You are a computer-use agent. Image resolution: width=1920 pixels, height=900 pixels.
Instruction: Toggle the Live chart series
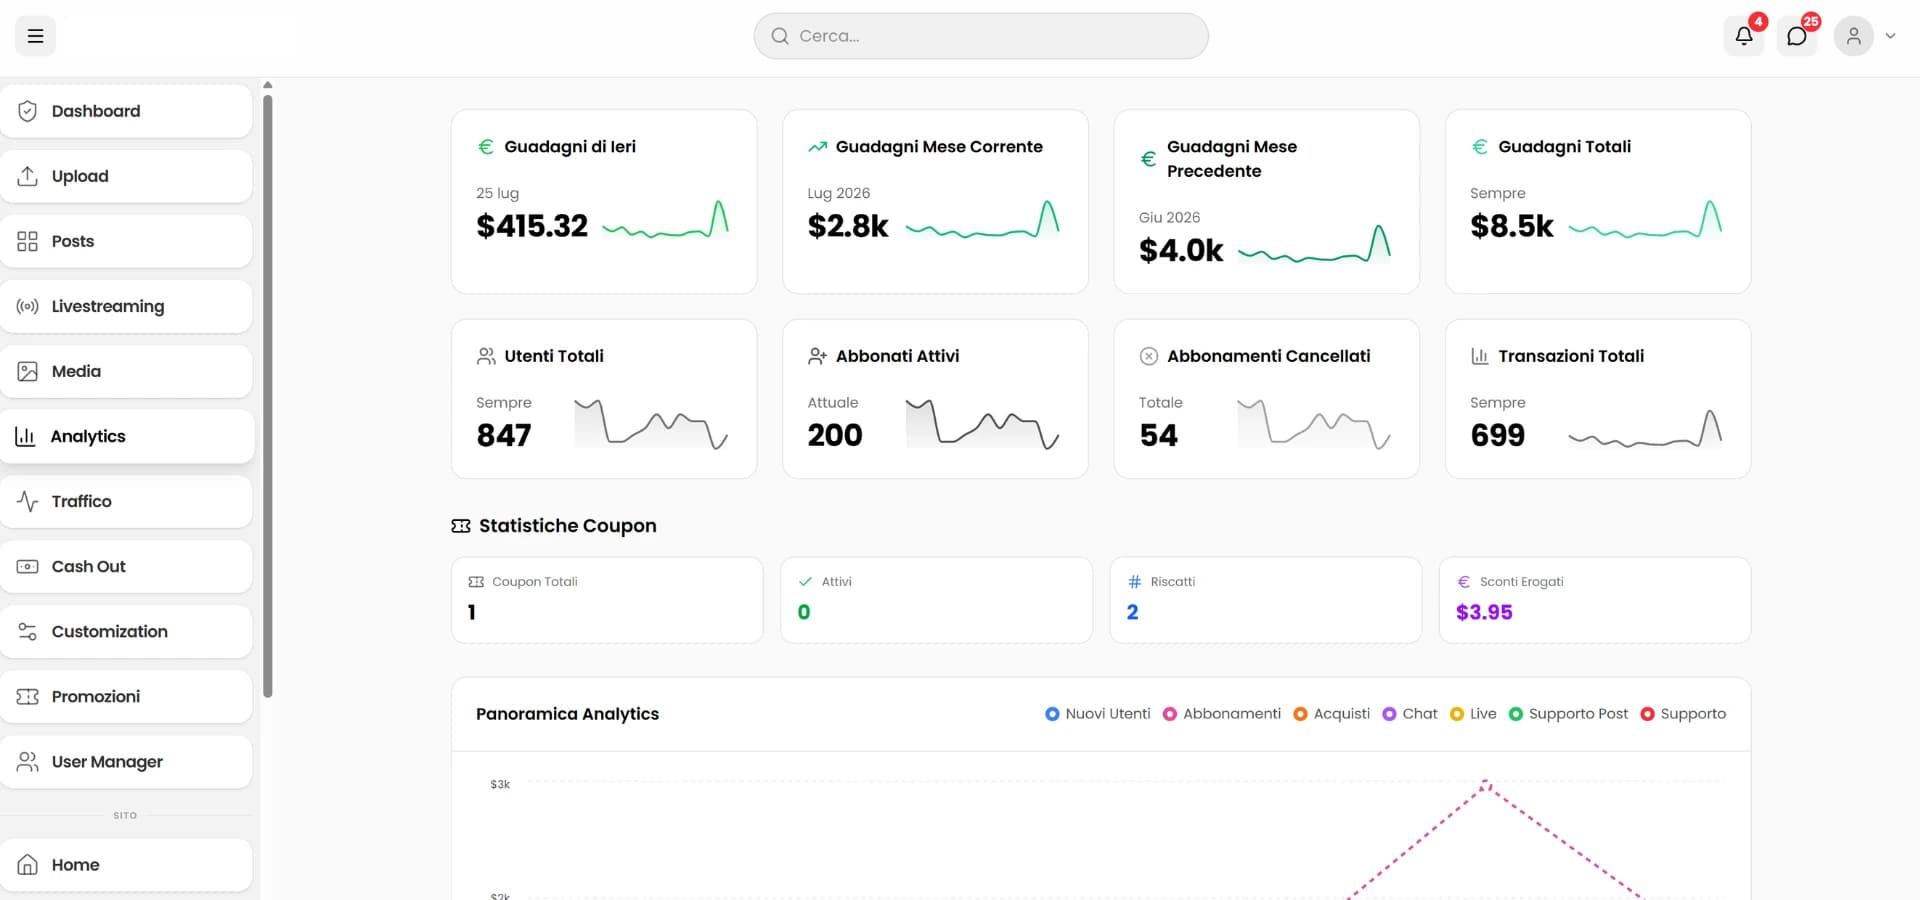(x=1473, y=714)
